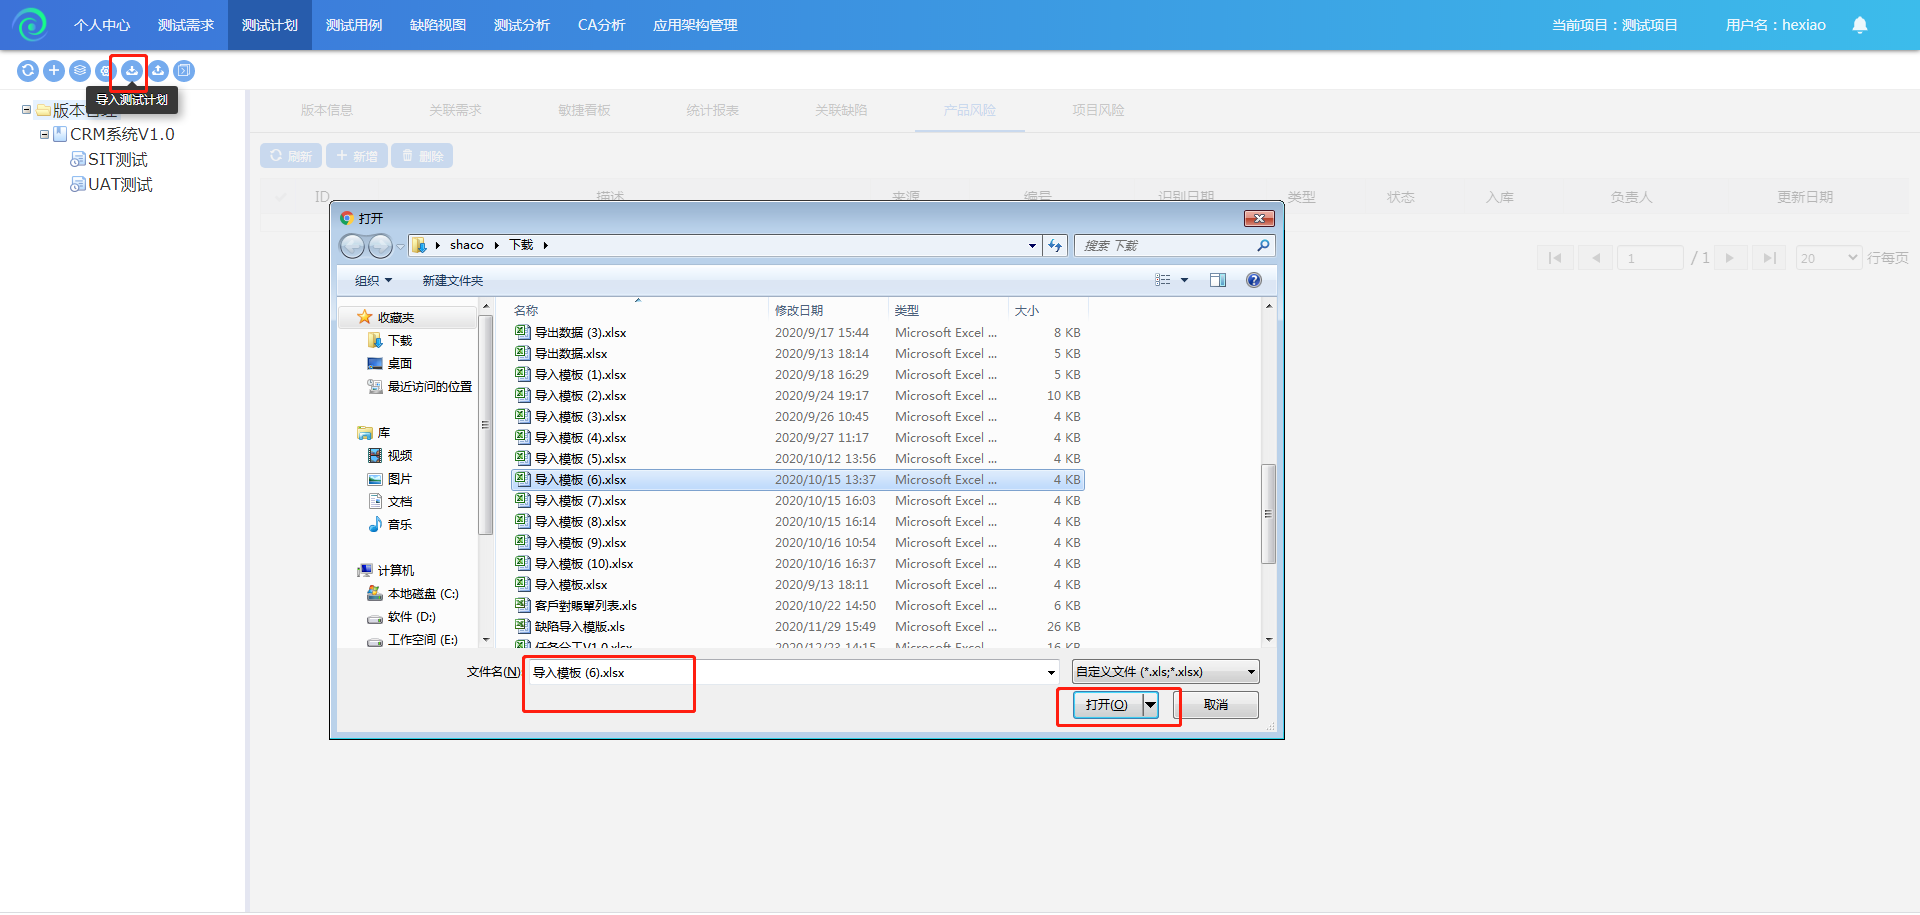Click the 新建文件夹 button
The image size is (1920, 915).
tap(452, 281)
